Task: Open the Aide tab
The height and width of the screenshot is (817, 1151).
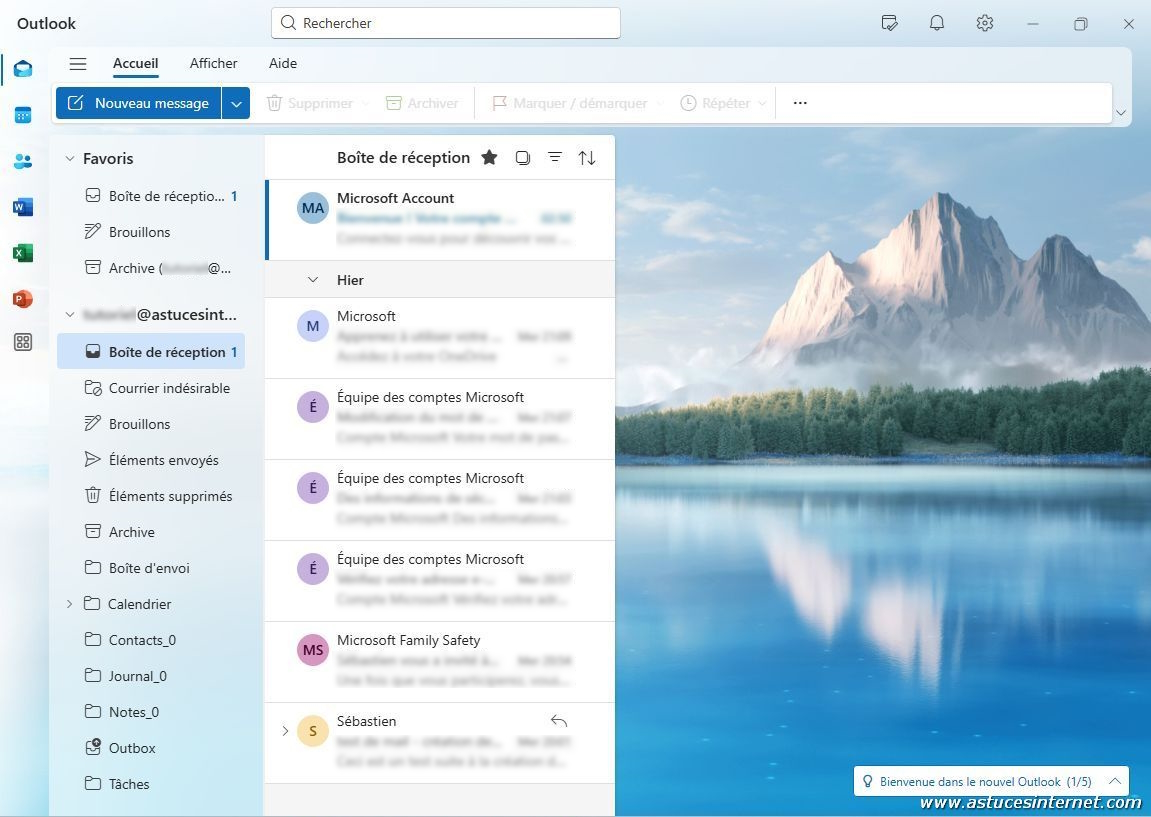Action: tap(283, 64)
